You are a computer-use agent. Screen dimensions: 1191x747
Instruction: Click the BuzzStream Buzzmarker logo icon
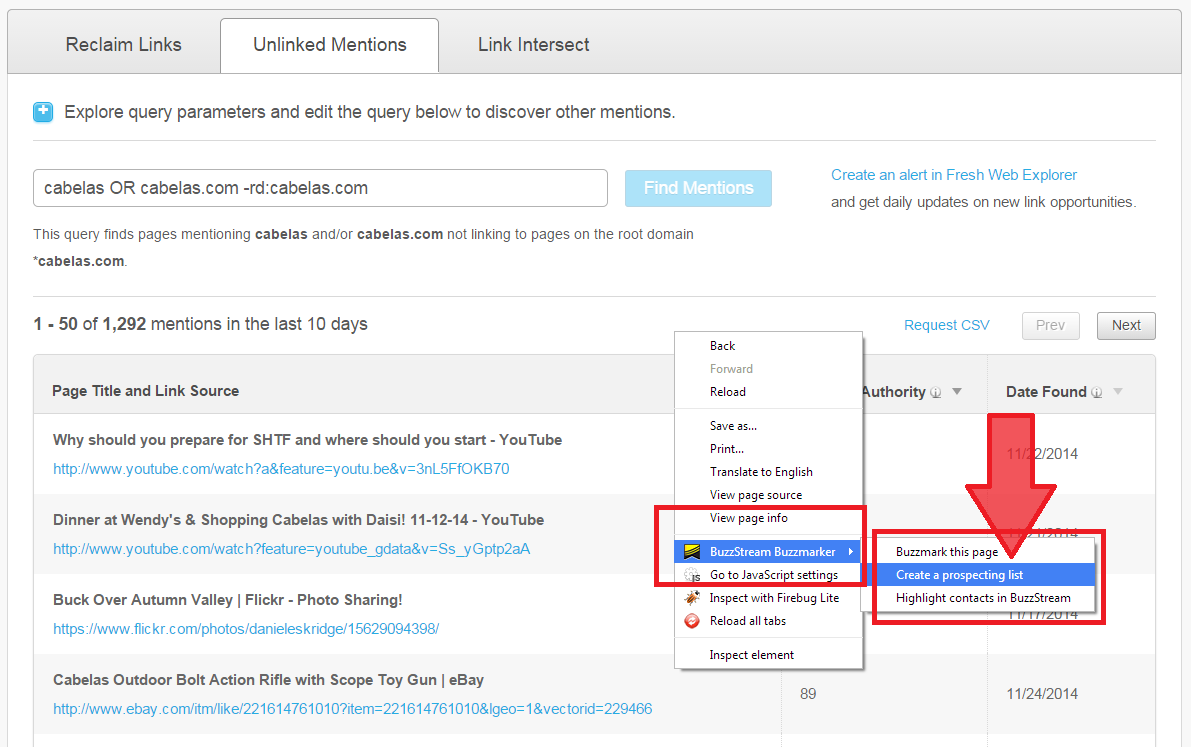[692, 552]
